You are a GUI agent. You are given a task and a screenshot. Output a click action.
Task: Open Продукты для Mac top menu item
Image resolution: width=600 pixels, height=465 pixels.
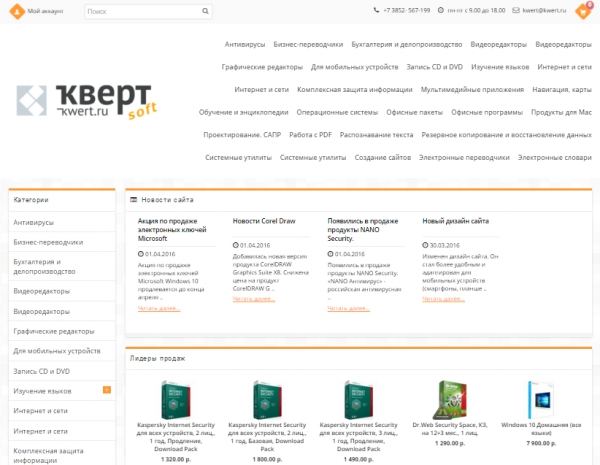(561, 112)
